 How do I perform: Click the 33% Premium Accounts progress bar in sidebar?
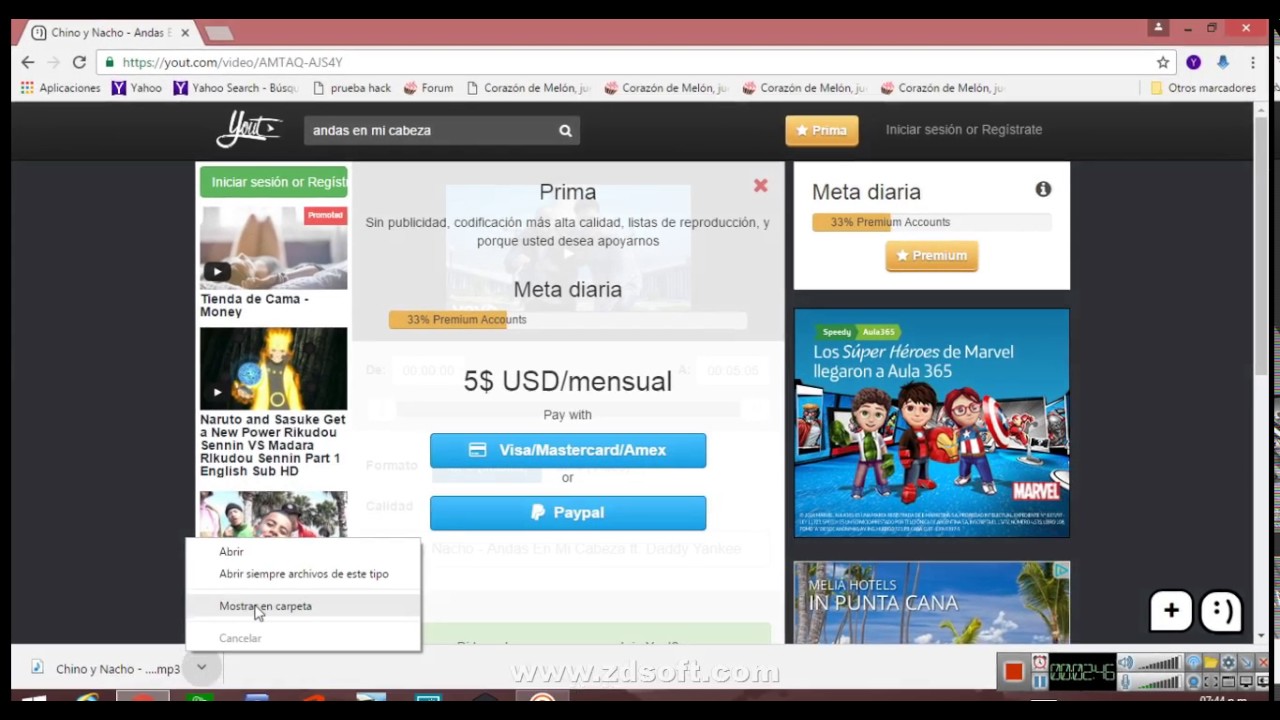point(931,222)
